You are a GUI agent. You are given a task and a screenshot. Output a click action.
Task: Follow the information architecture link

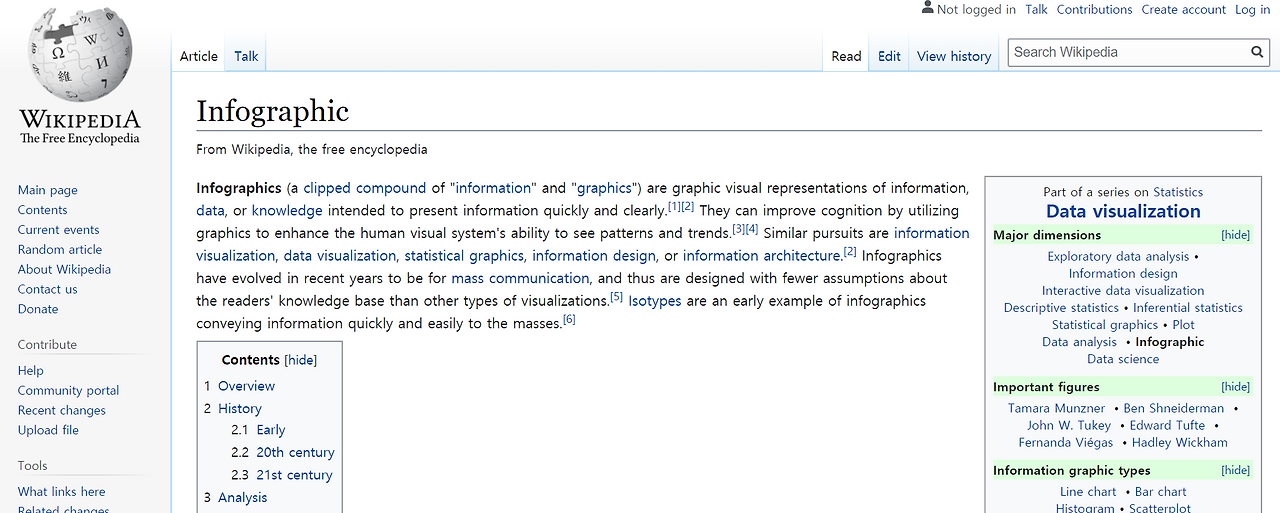tap(761, 256)
